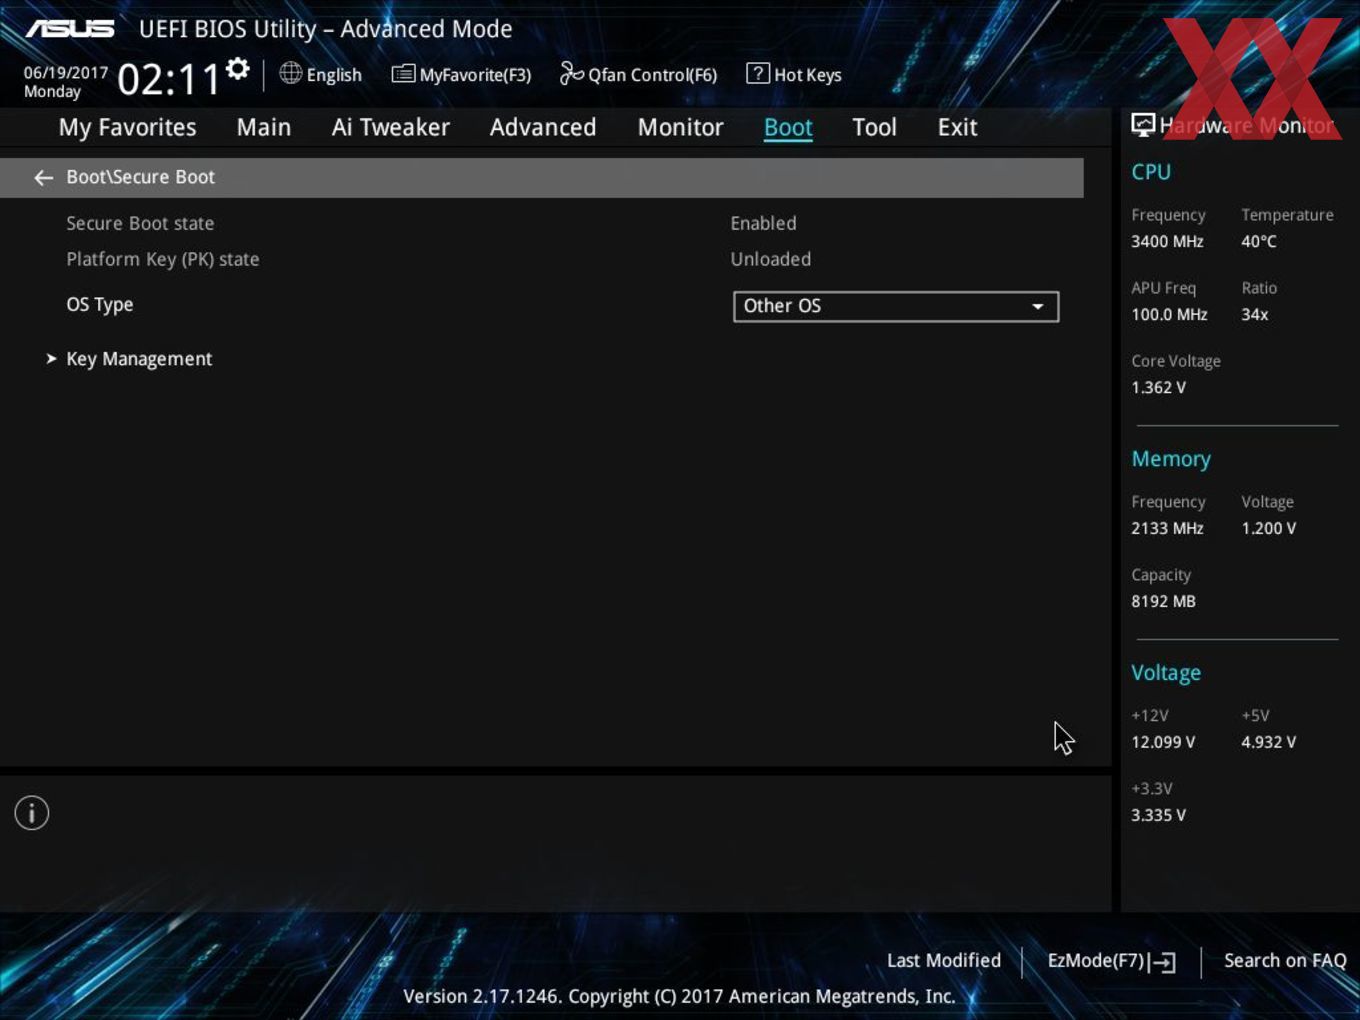Click Search on FAQ

[1285, 961]
